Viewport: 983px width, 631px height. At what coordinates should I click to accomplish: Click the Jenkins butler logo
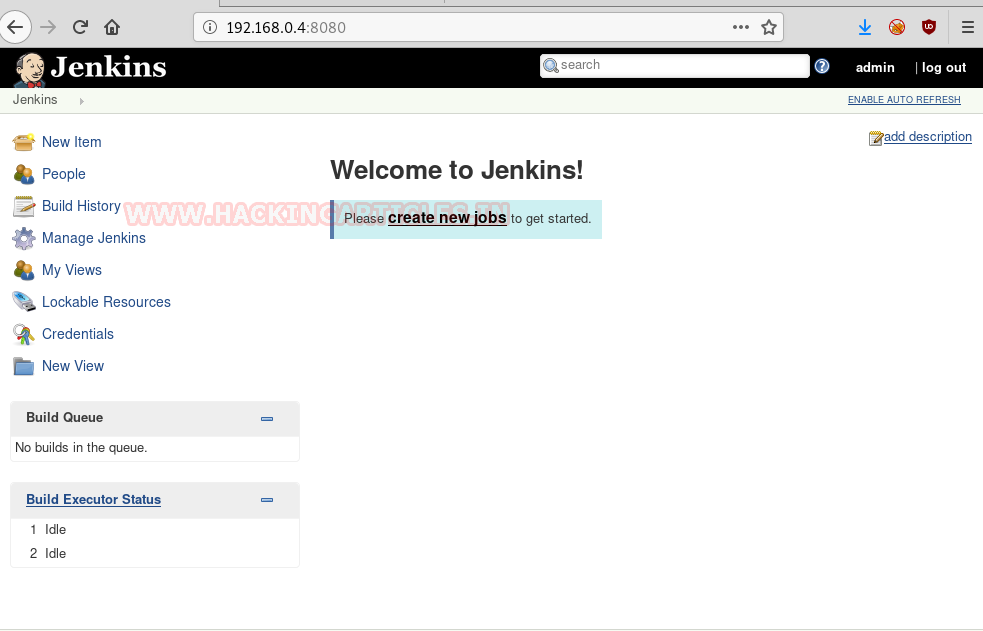(x=29, y=70)
